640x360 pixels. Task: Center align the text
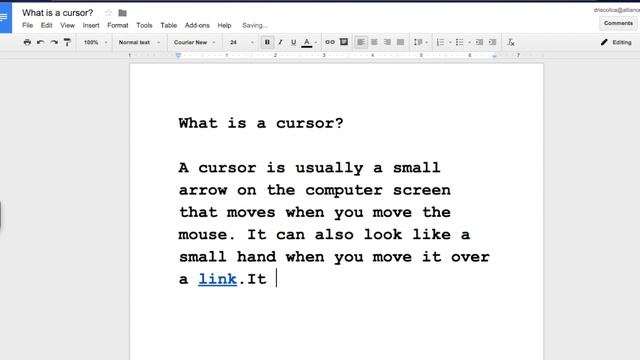(x=374, y=42)
